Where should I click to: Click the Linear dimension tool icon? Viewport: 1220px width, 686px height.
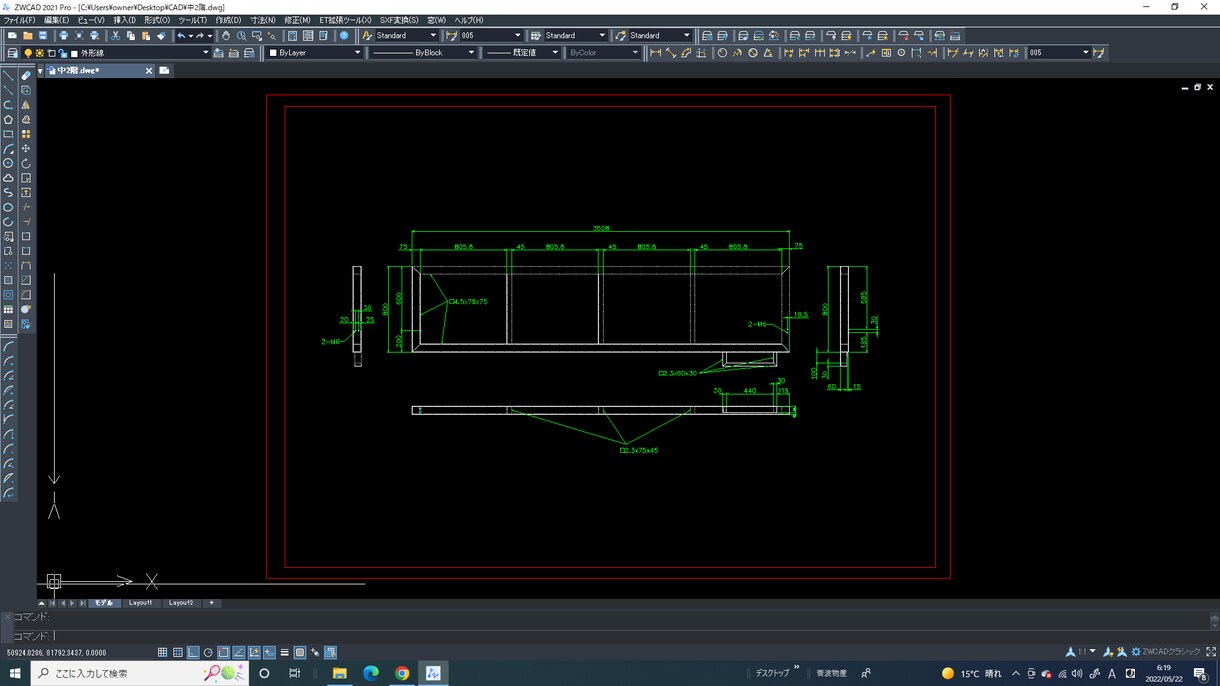(x=655, y=53)
